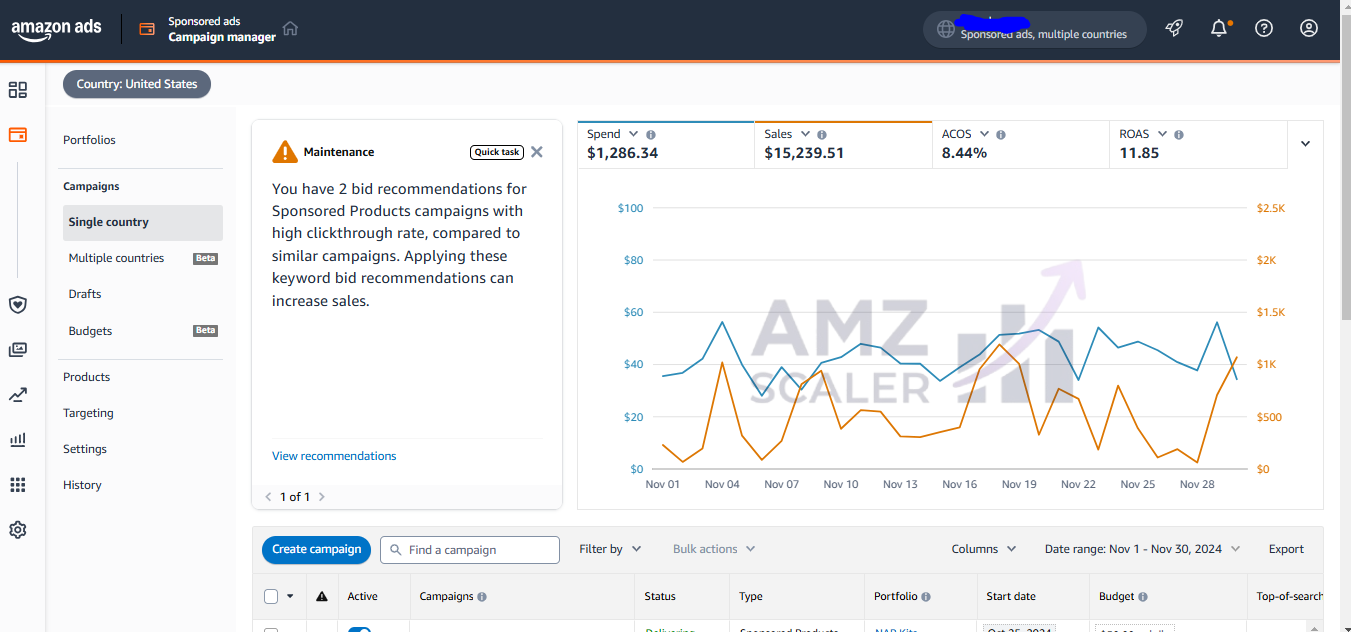1351x632 pixels.
Task: Open select-all checkbox dropdown arrow
Action: (290, 596)
